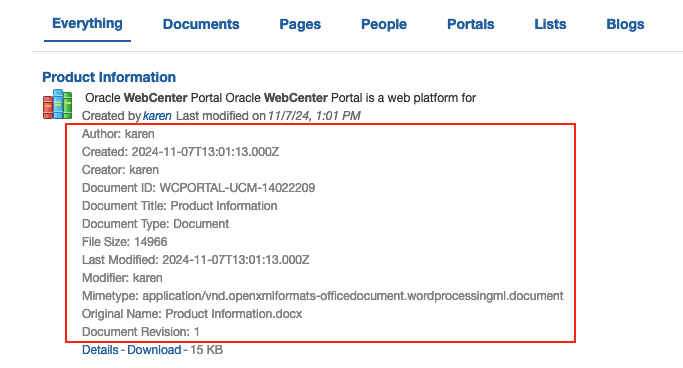Image resolution: width=683 pixels, height=368 pixels.
Task: Go to the People tab
Action: point(384,24)
